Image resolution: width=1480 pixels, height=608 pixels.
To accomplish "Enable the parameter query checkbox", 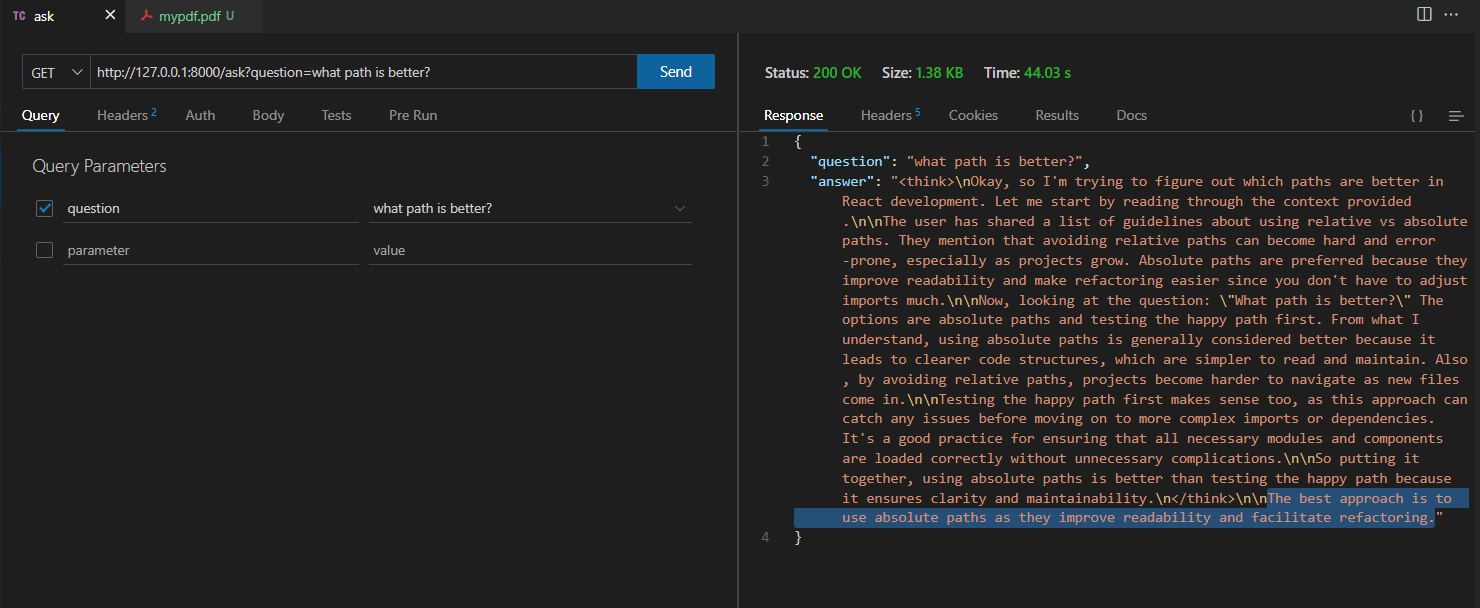I will coord(44,250).
